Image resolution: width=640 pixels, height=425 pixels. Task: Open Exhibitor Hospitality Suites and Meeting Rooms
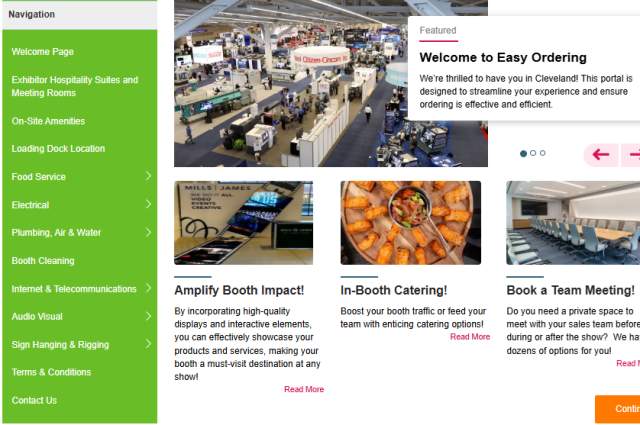pos(75,86)
